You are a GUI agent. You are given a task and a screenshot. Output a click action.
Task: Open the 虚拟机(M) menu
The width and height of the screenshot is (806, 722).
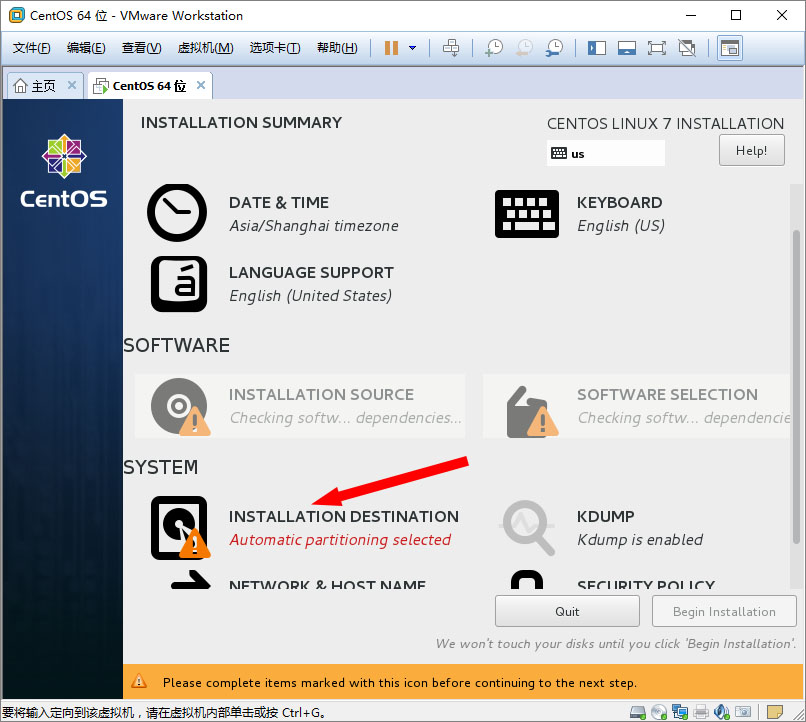[x=205, y=48]
